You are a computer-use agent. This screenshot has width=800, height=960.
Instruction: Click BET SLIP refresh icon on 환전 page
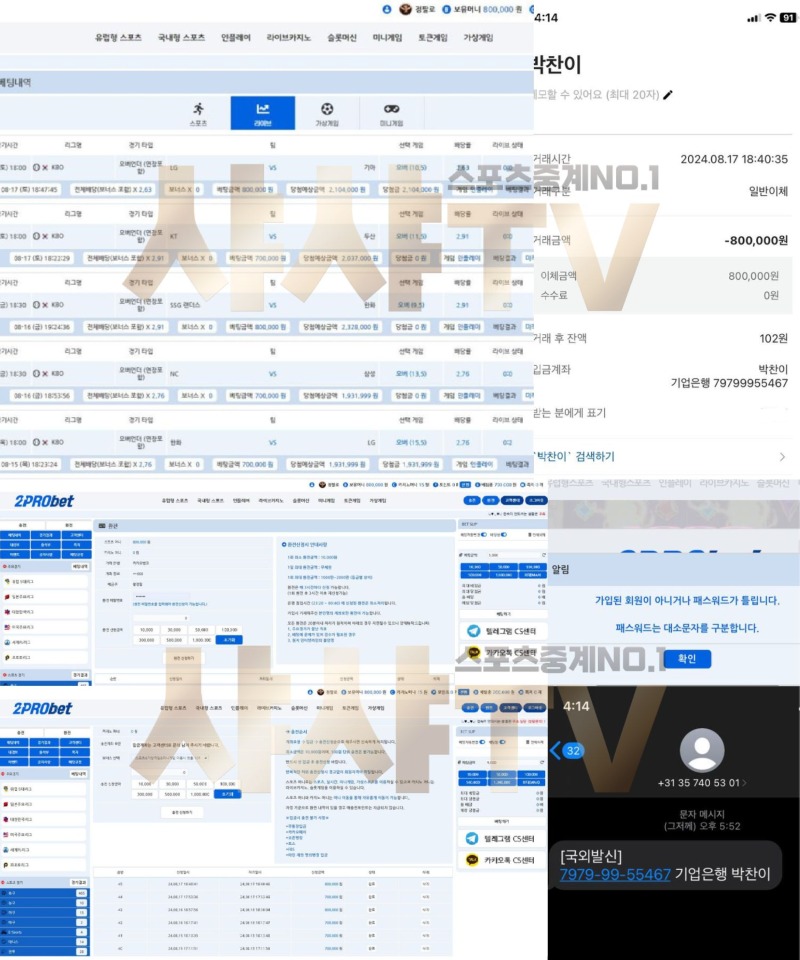coord(543,555)
